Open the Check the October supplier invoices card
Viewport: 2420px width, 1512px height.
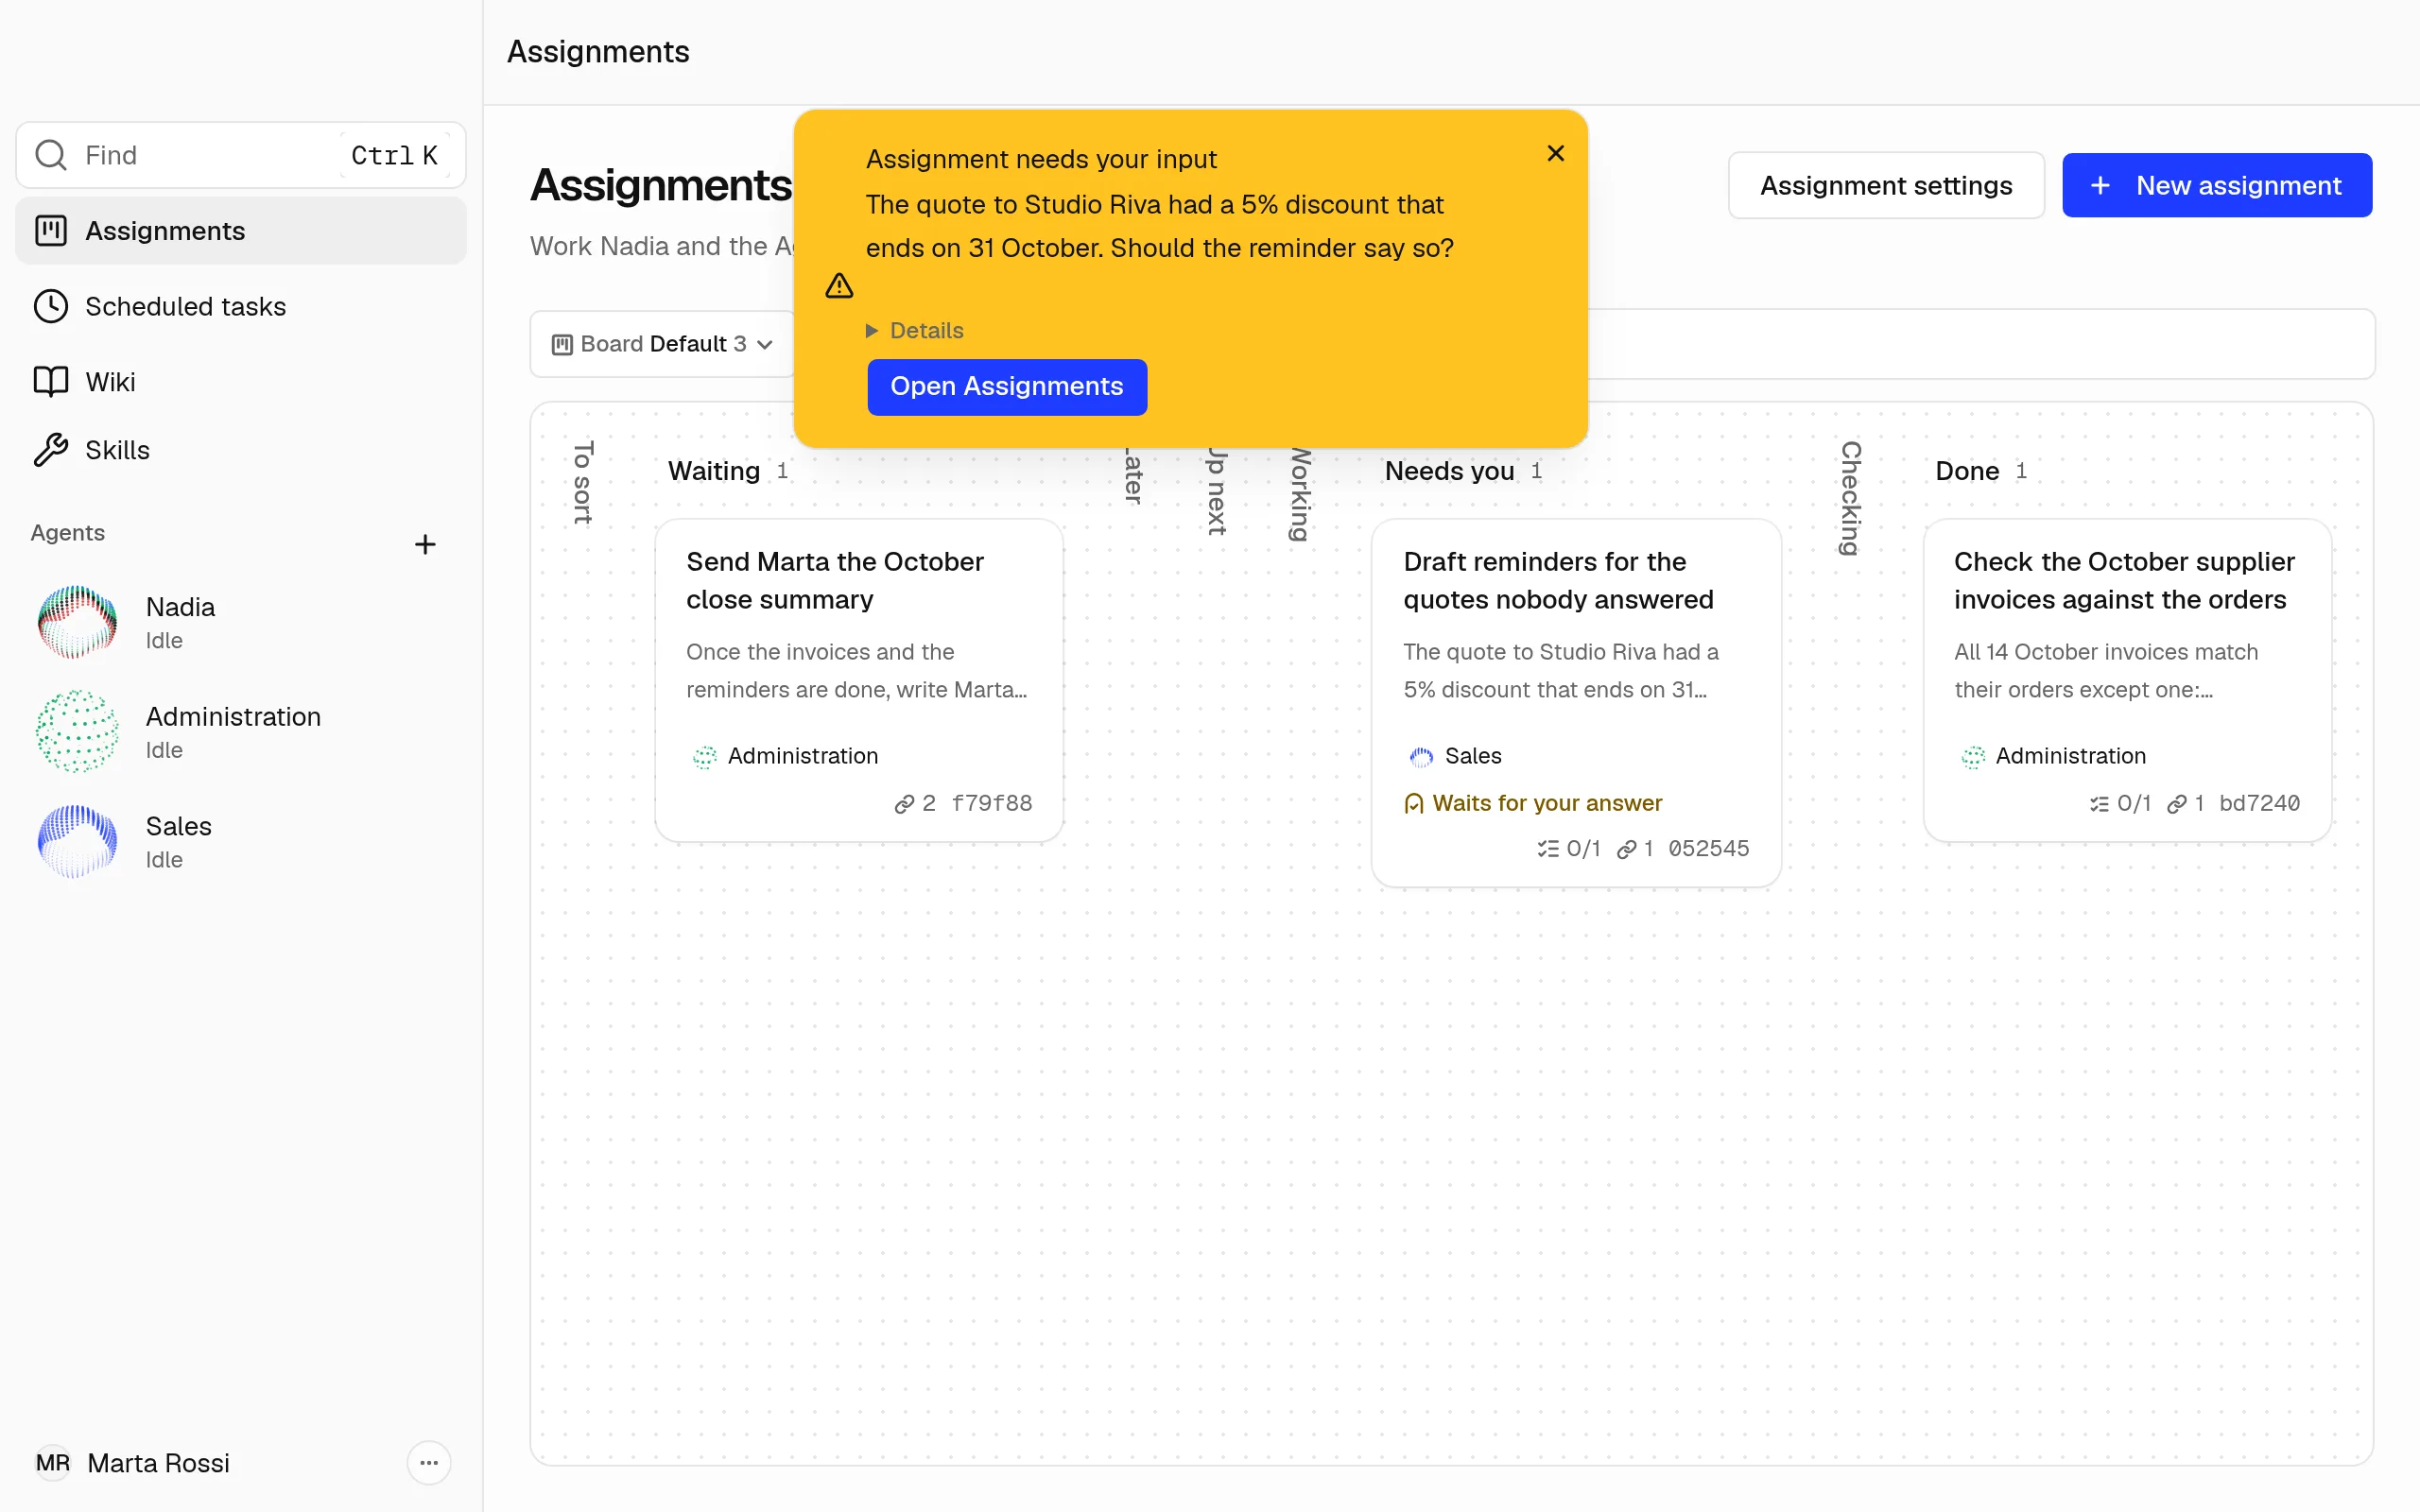2127,680
